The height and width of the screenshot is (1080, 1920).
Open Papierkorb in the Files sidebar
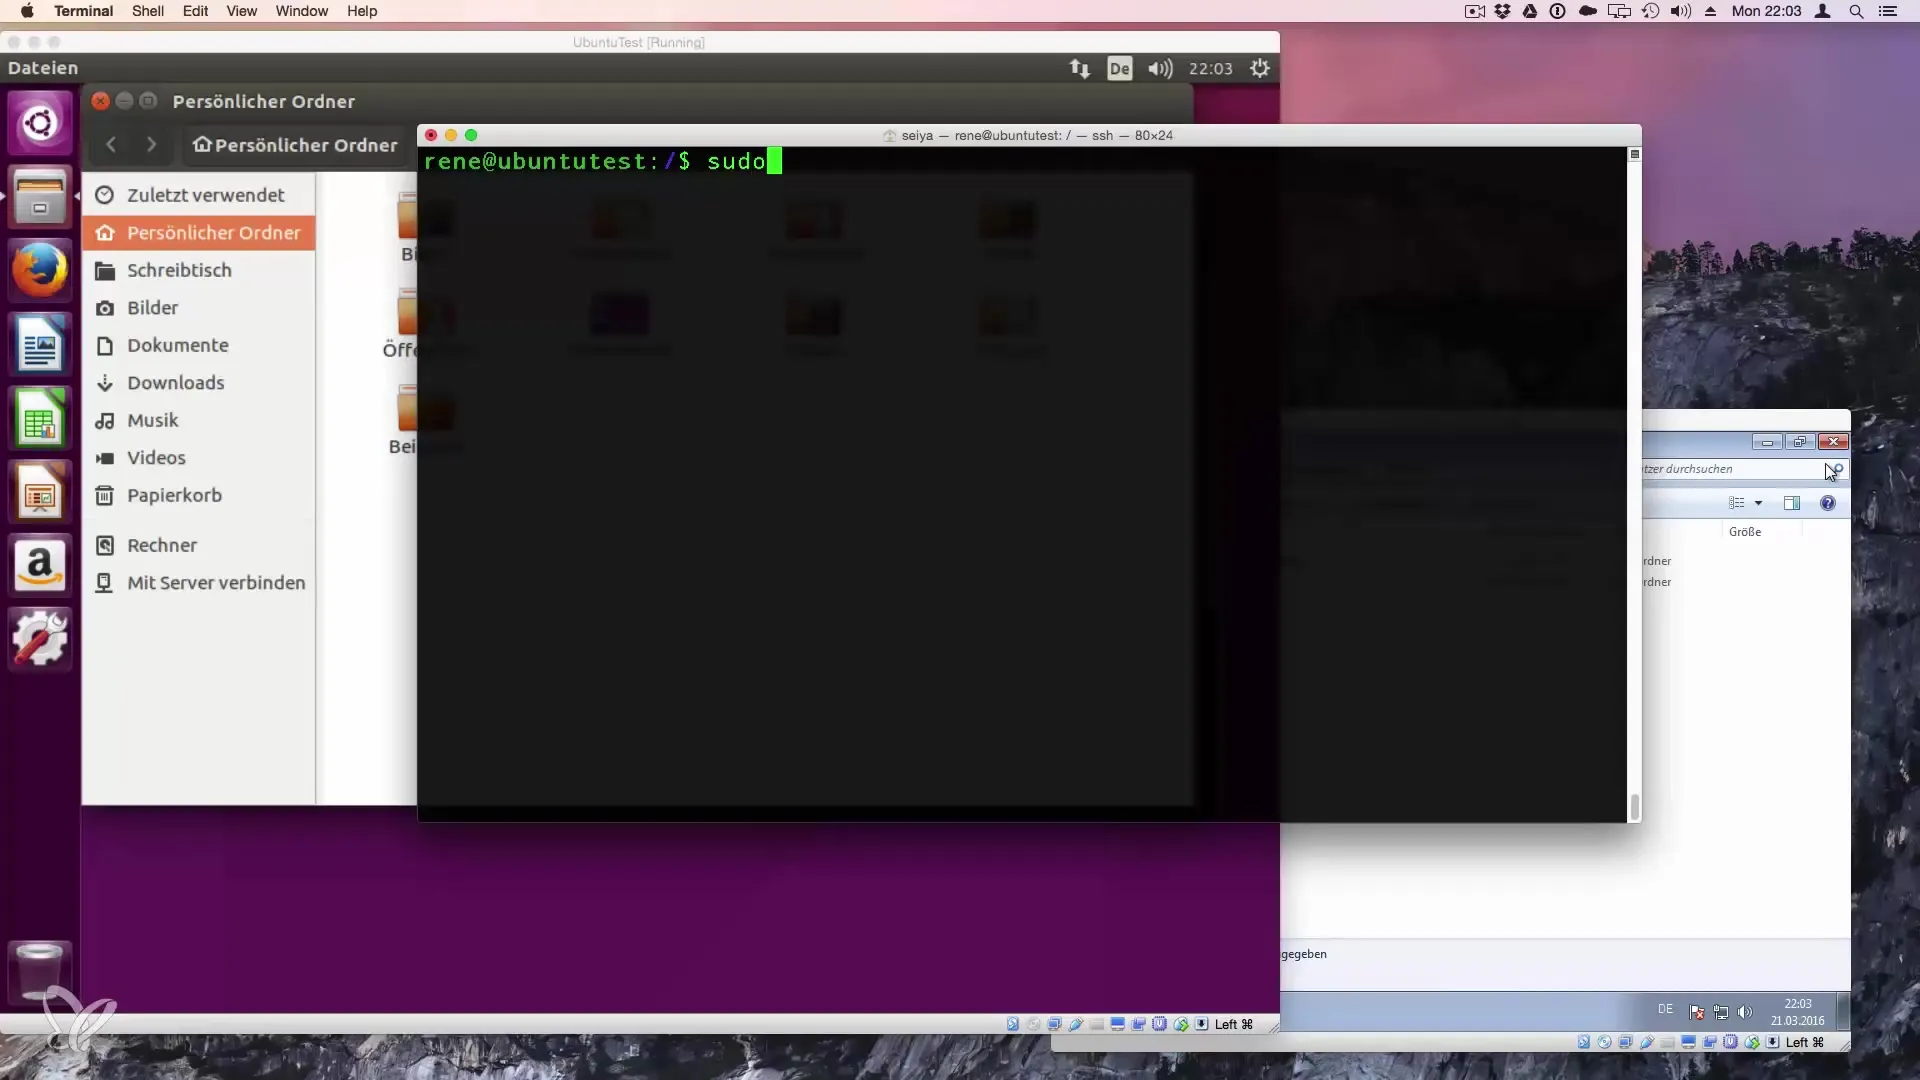pyautogui.click(x=199, y=495)
